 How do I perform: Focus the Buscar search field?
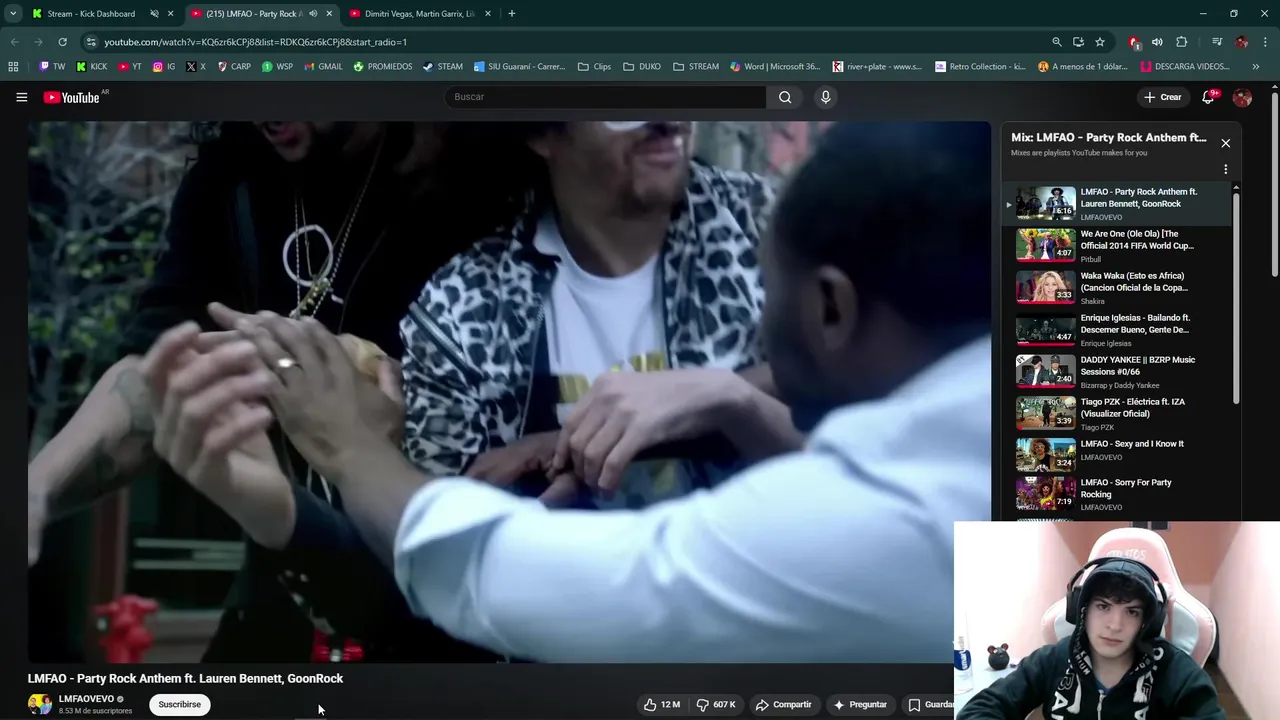pyautogui.click(x=605, y=97)
